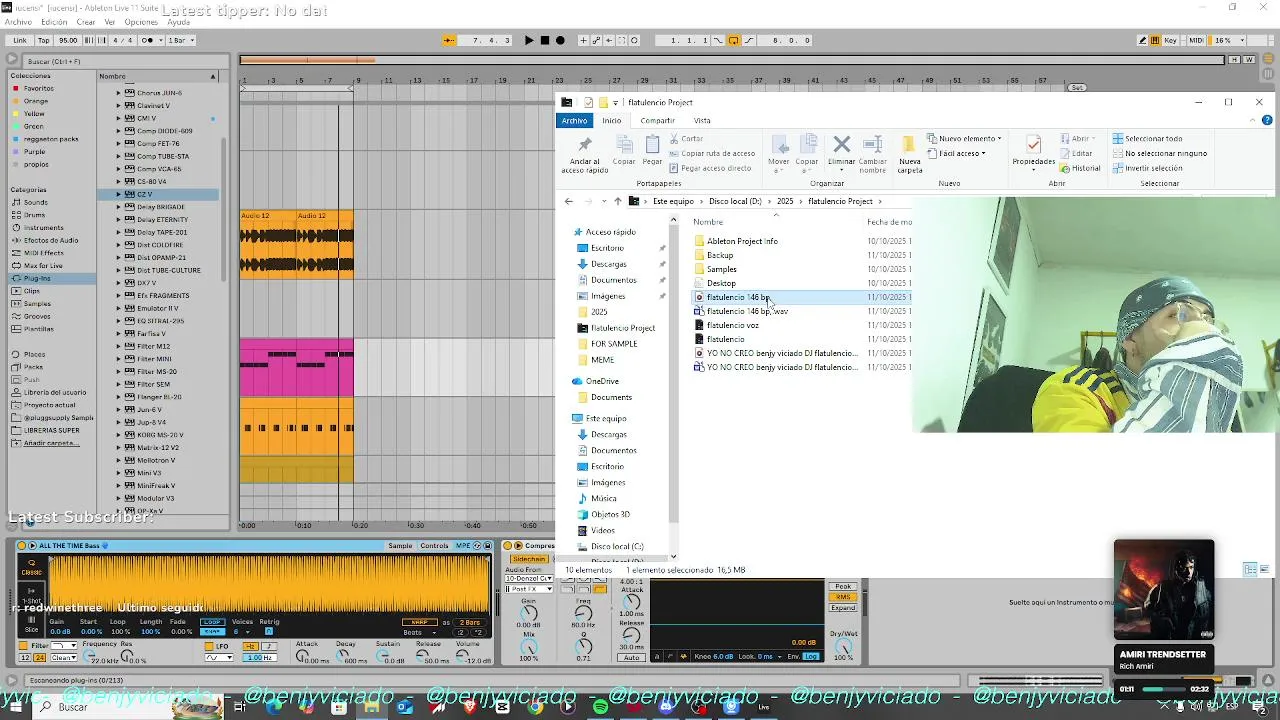Open MIDI Effects browser category

44,253
